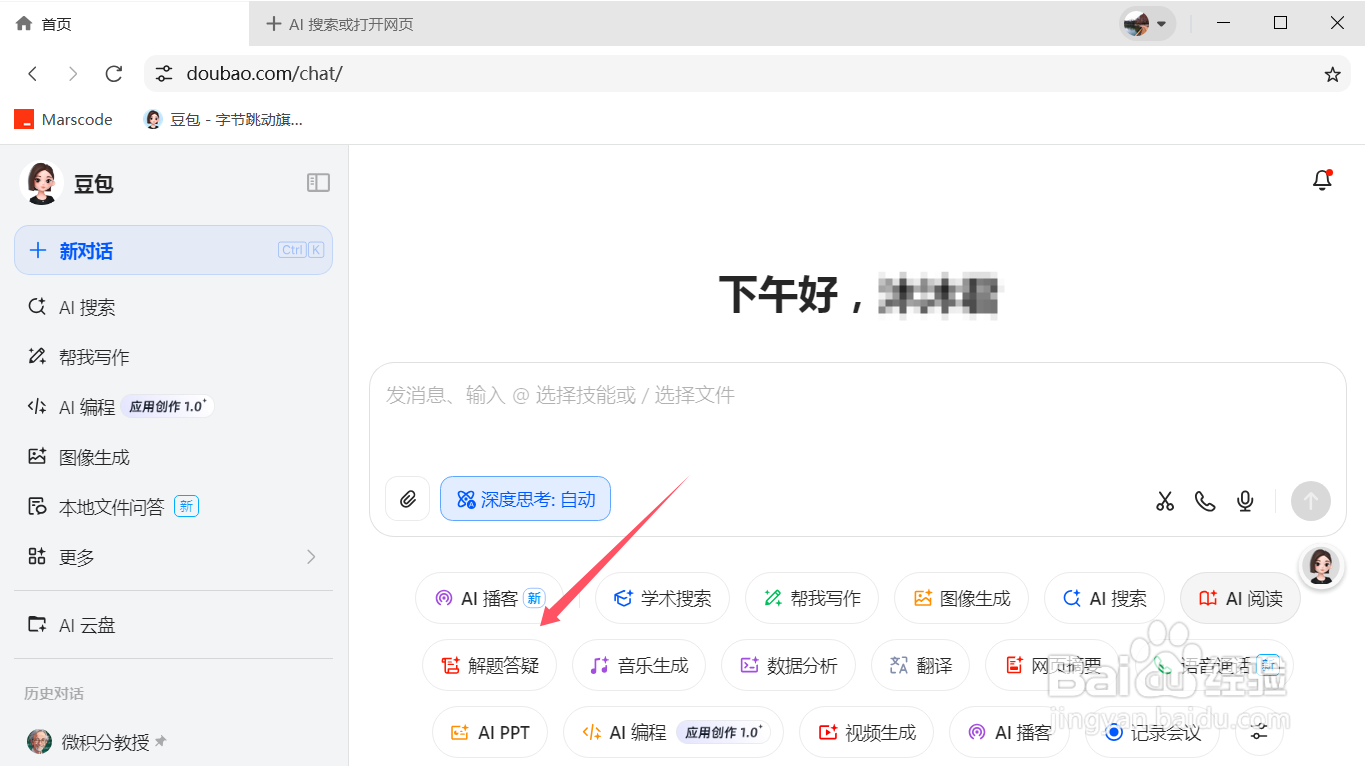This screenshot has width=1365, height=766.
Task: Open a new tab with the plus icon
Action: 273,23
